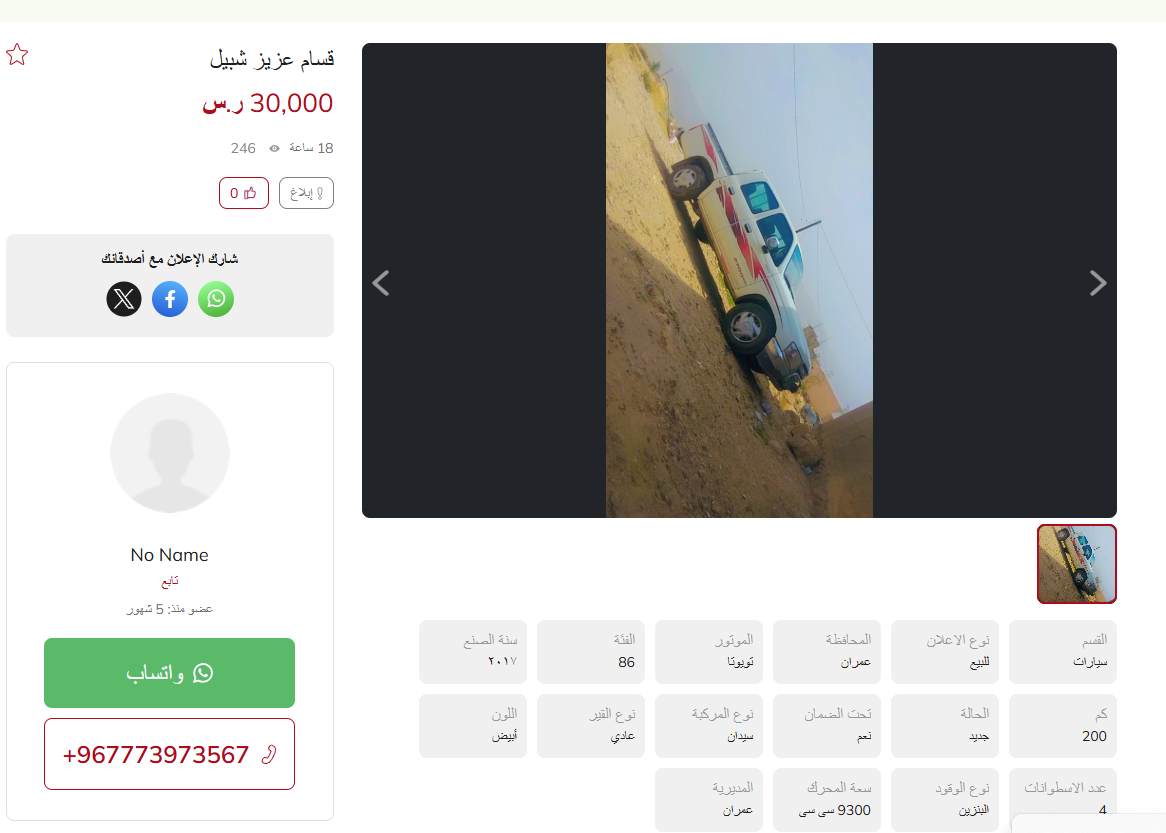Image resolution: width=1166 pixels, height=833 pixels.
Task: Share the ad on Facebook
Action: point(170,299)
